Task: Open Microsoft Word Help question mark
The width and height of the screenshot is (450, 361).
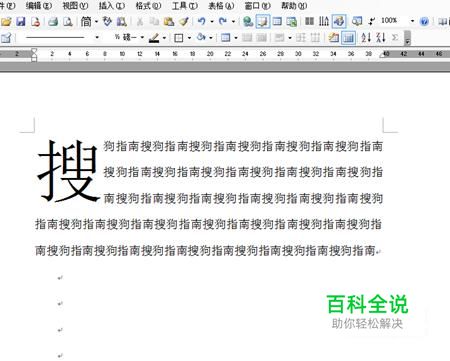Action: point(424,22)
